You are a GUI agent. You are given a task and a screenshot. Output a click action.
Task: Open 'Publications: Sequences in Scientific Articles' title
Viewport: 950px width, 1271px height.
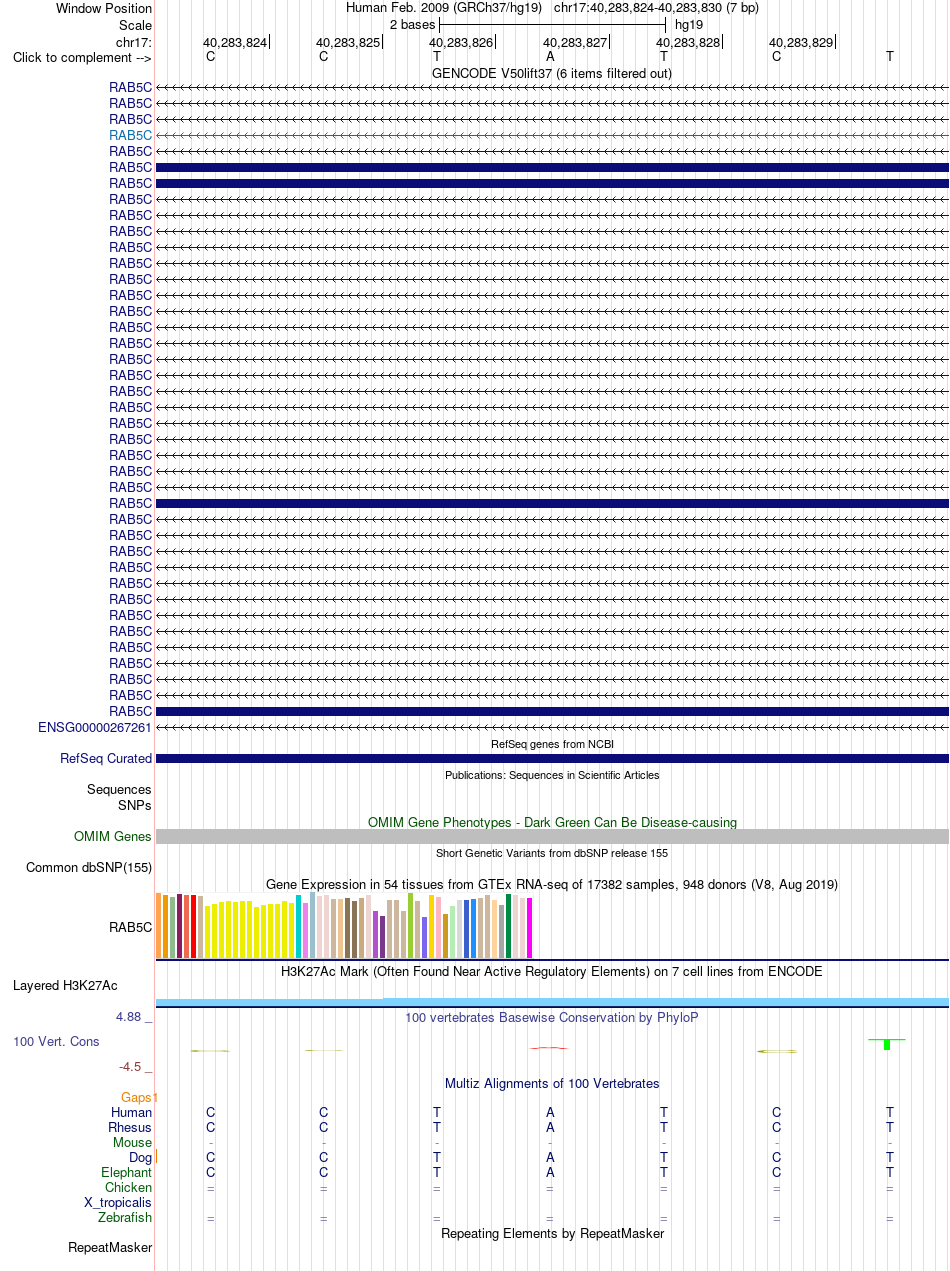(x=552, y=775)
